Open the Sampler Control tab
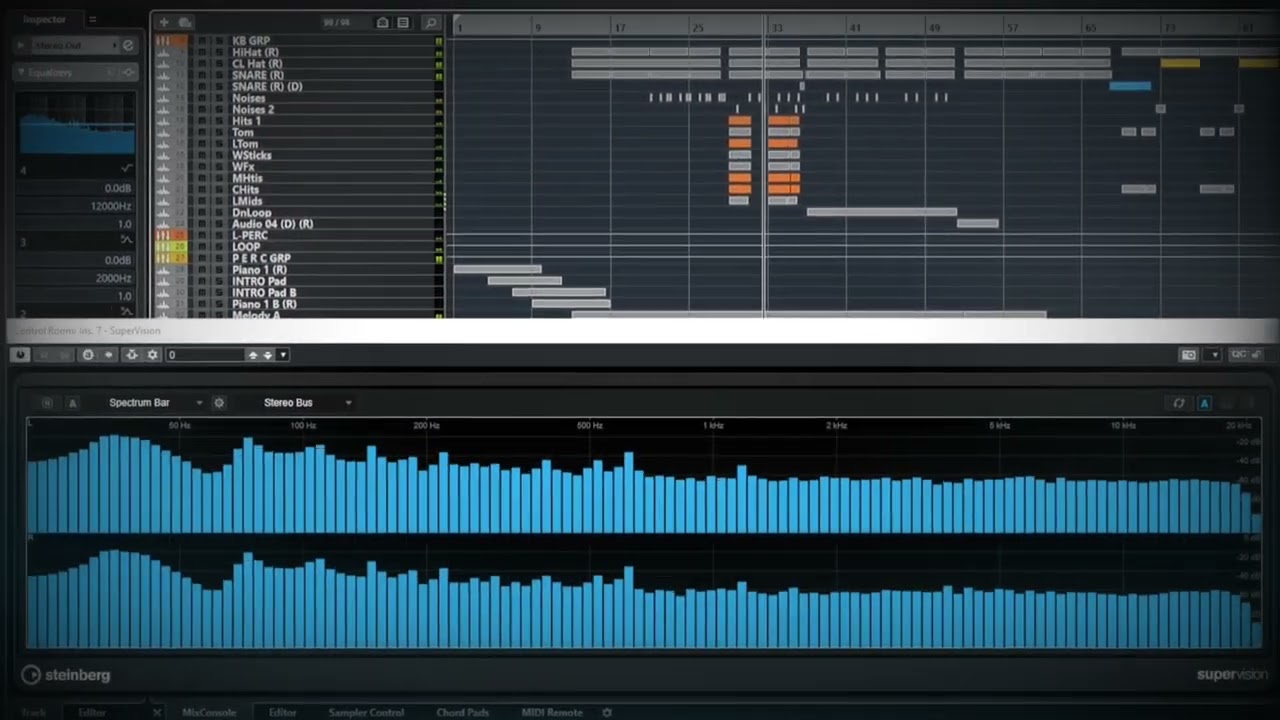 (x=366, y=712)
